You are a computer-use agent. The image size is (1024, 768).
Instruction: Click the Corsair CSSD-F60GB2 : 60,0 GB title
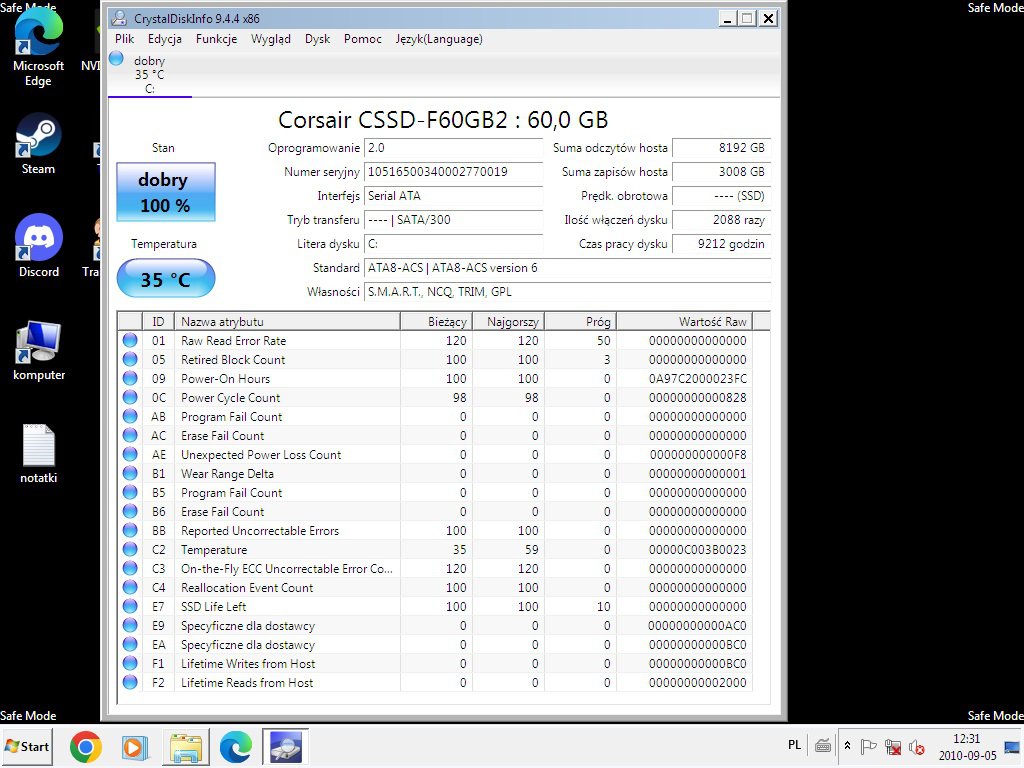[443, 120]
